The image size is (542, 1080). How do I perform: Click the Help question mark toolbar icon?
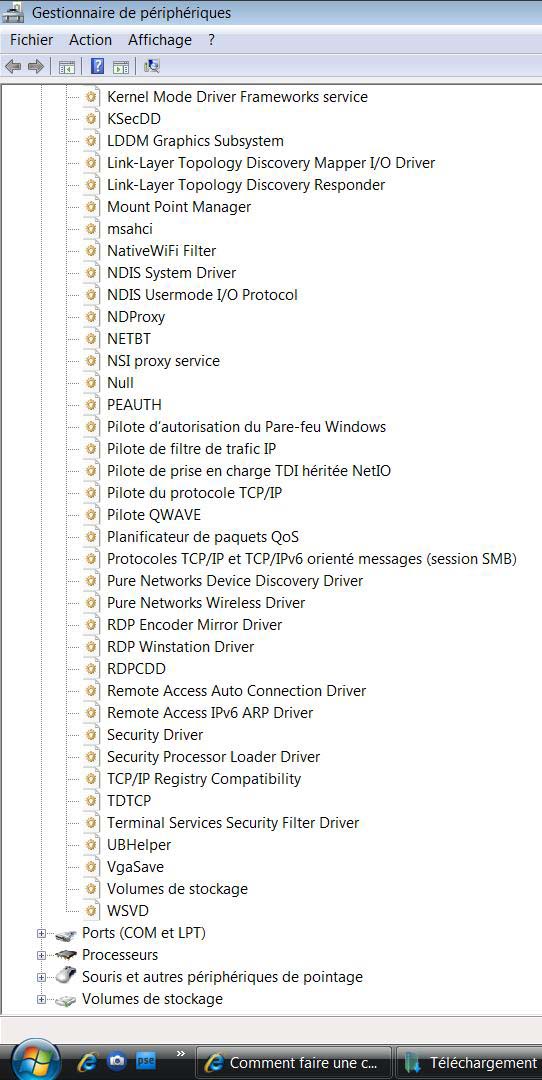(x=98, y=66)
